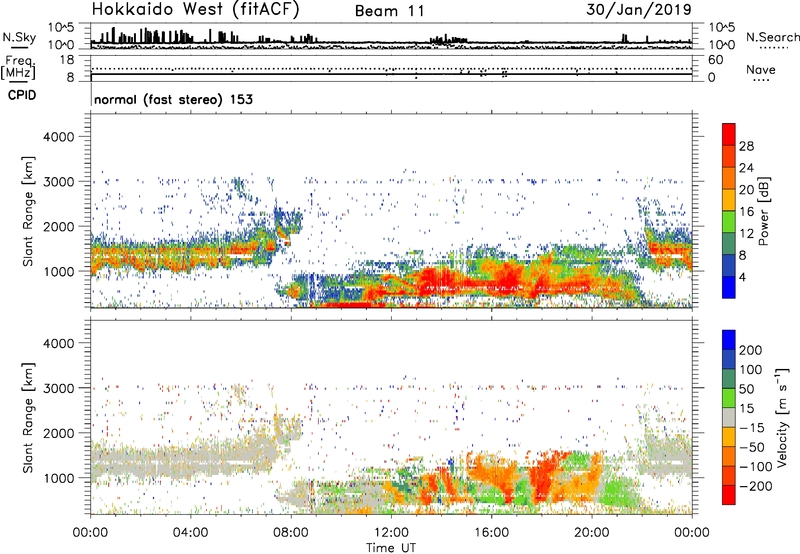Click the '08:00' time tick label

click(291, 533)
